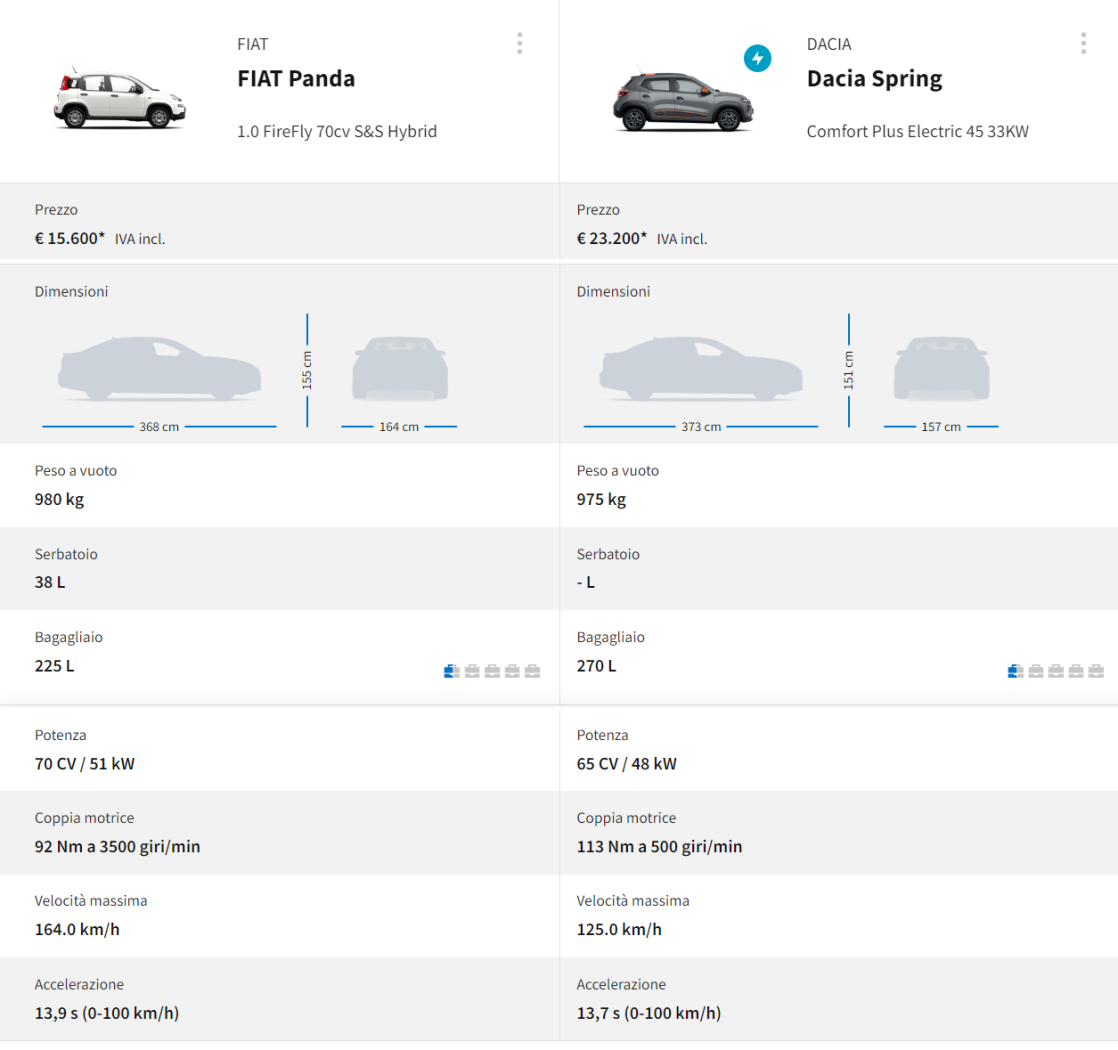
Task: Open the Dacia Spring three-dot options menu
Action: coord(1083,43)
